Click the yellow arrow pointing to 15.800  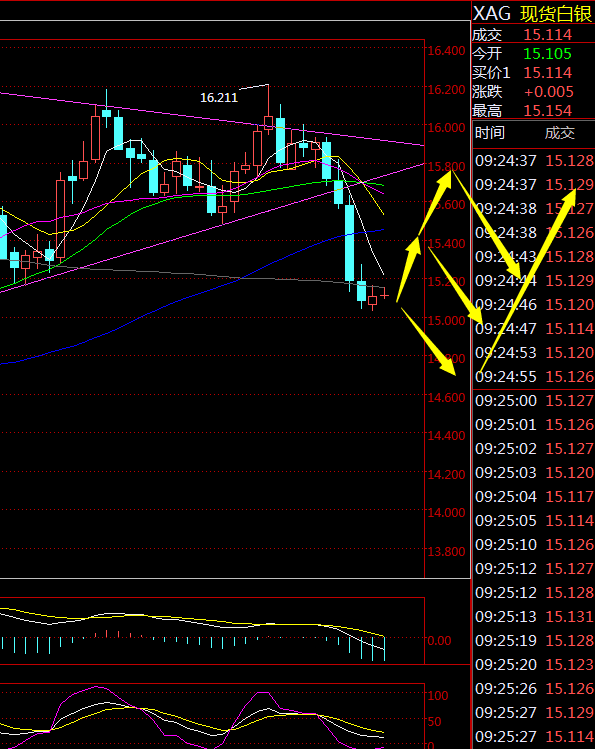(436, 203)
